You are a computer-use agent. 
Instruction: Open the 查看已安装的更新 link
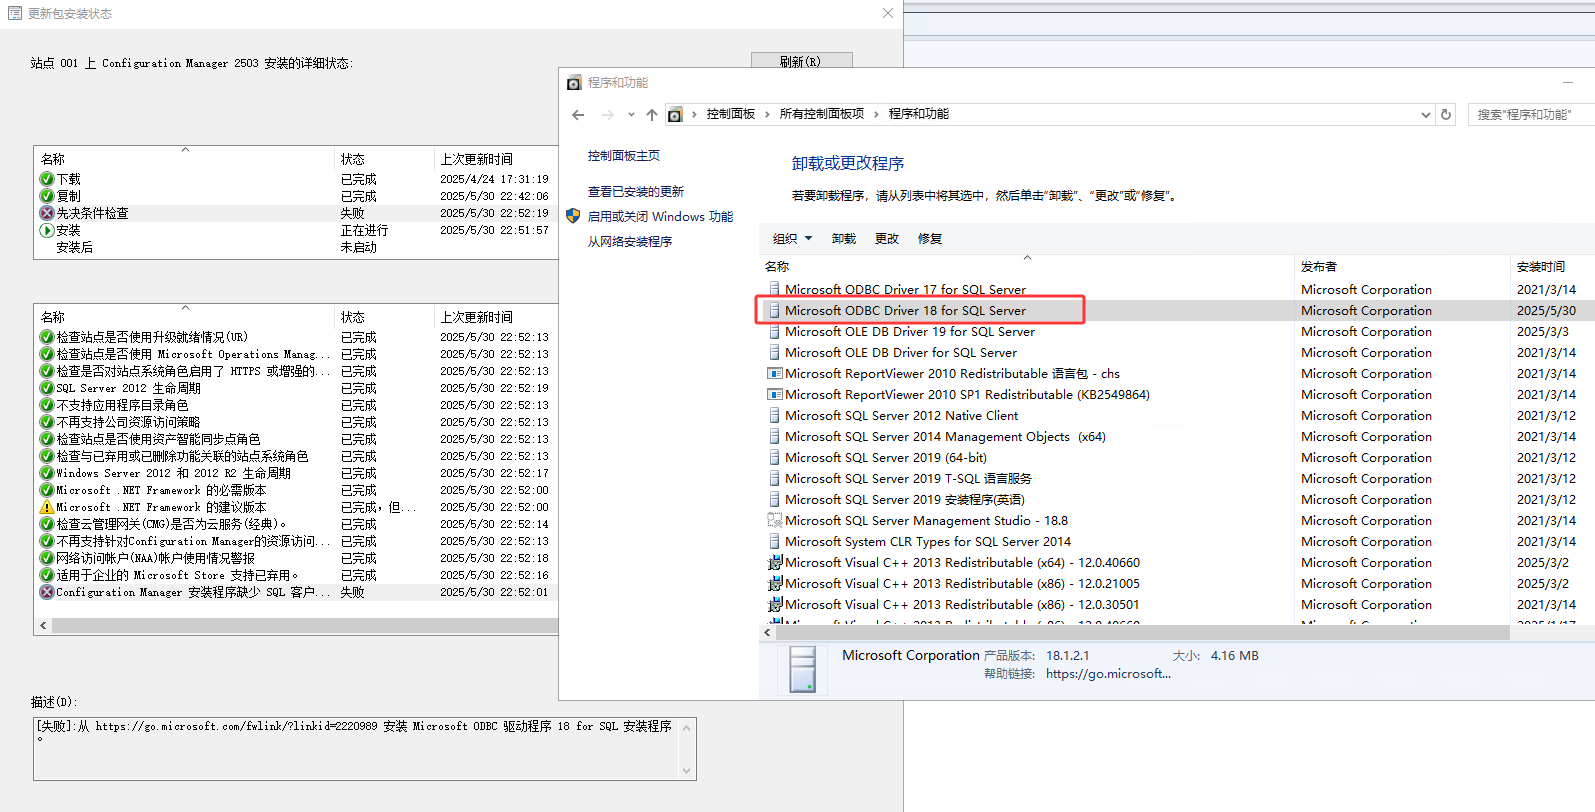635,191
